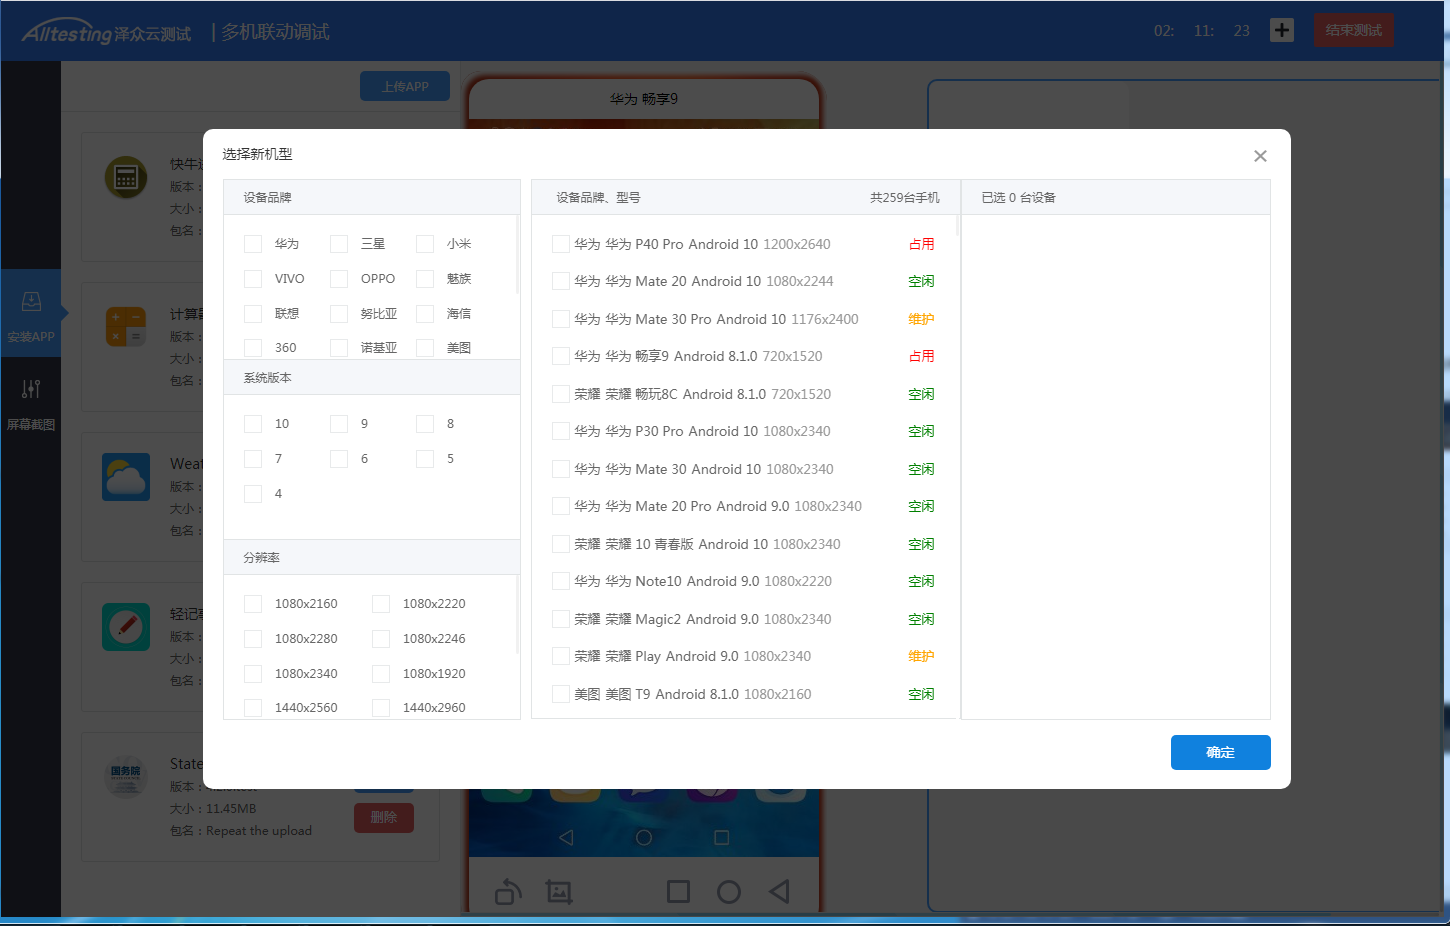Tick the 联想 brand checkbox

(253, 314)
